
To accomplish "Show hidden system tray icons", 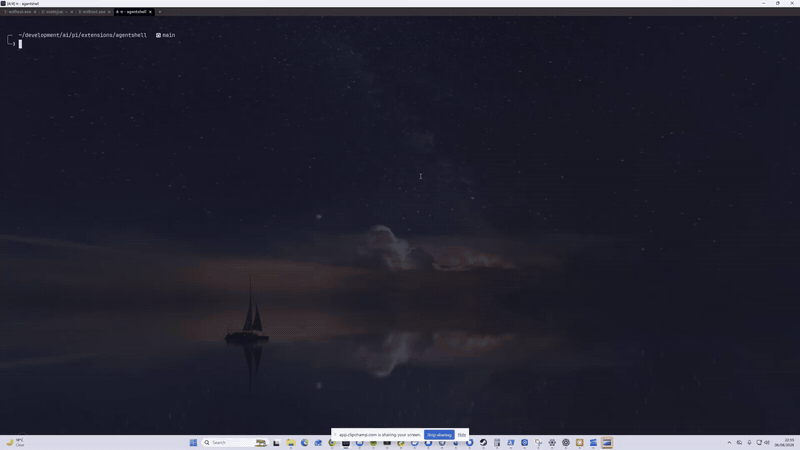I will (x=729, y=442).
